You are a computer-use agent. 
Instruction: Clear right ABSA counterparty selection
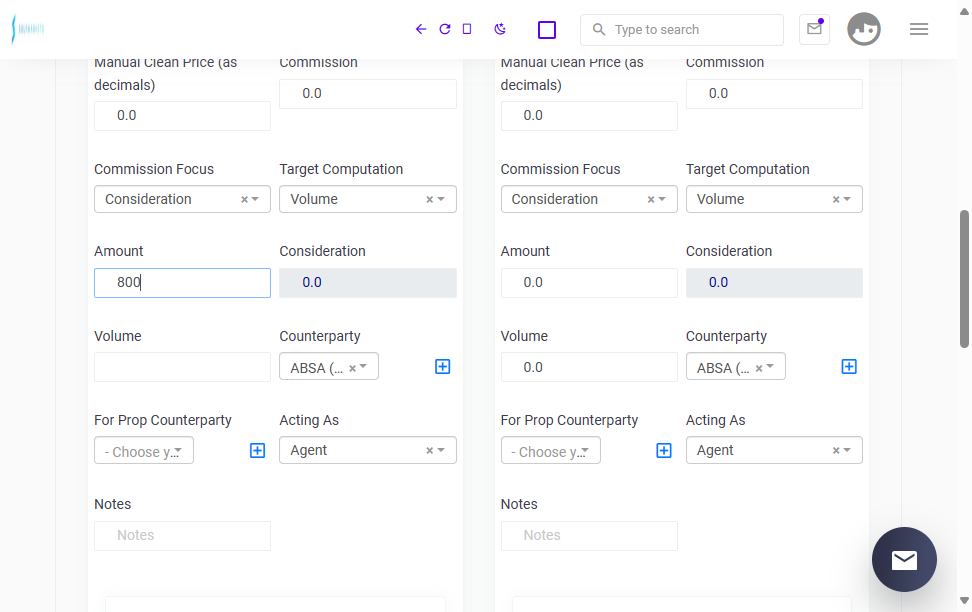click(x=759, y=368)
